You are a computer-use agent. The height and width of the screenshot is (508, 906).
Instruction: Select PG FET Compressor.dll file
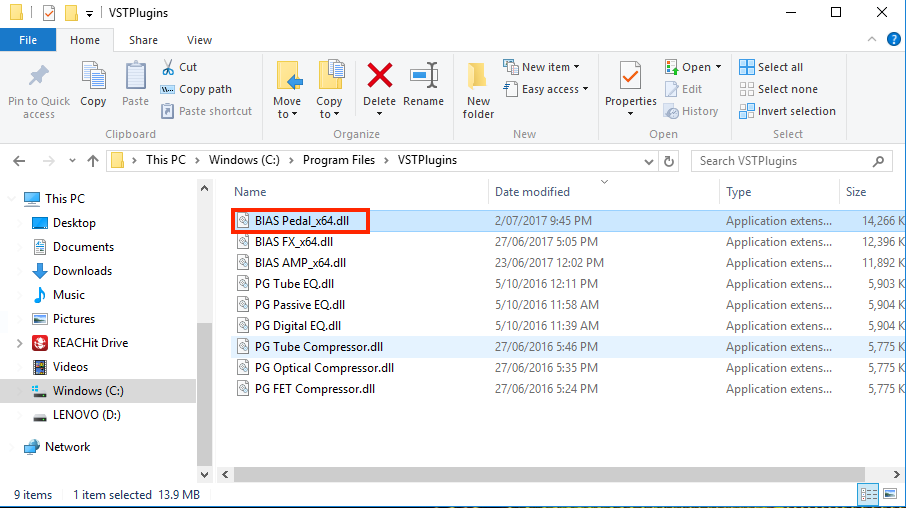tap(314, 388)
